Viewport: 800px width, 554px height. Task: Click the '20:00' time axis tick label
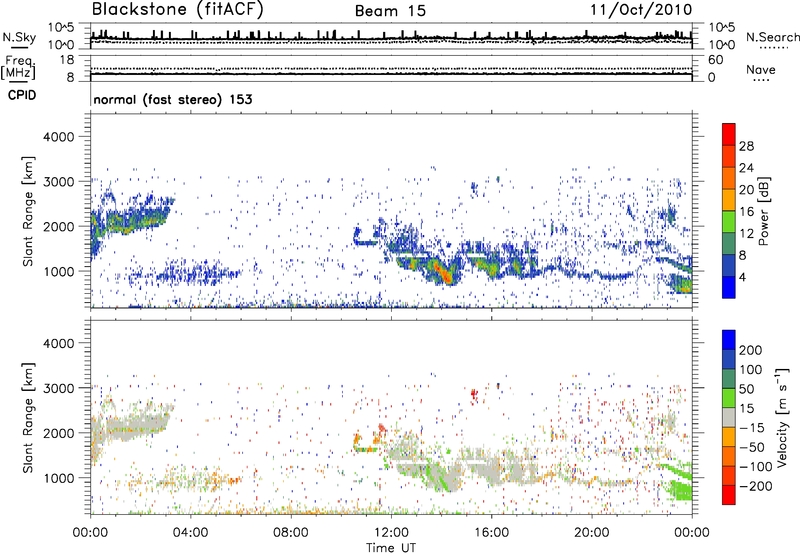(x=591, y=533)
